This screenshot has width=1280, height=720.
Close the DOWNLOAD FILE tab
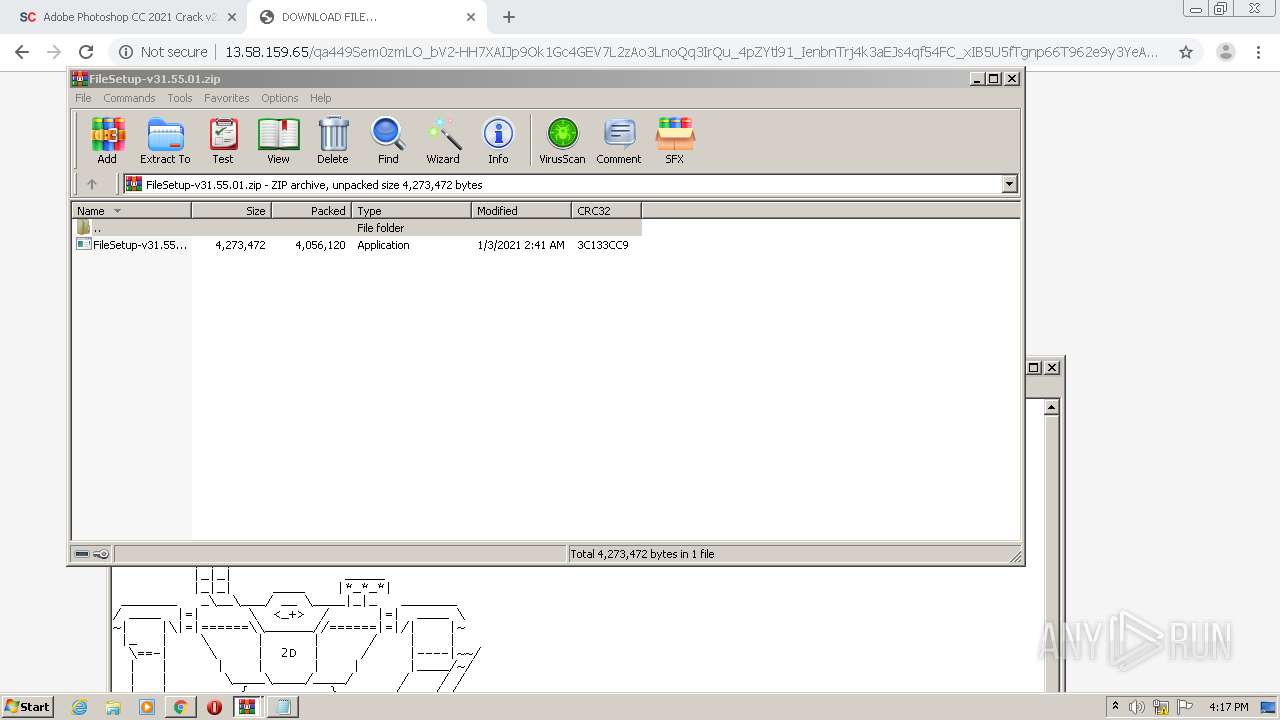(471, 17)
